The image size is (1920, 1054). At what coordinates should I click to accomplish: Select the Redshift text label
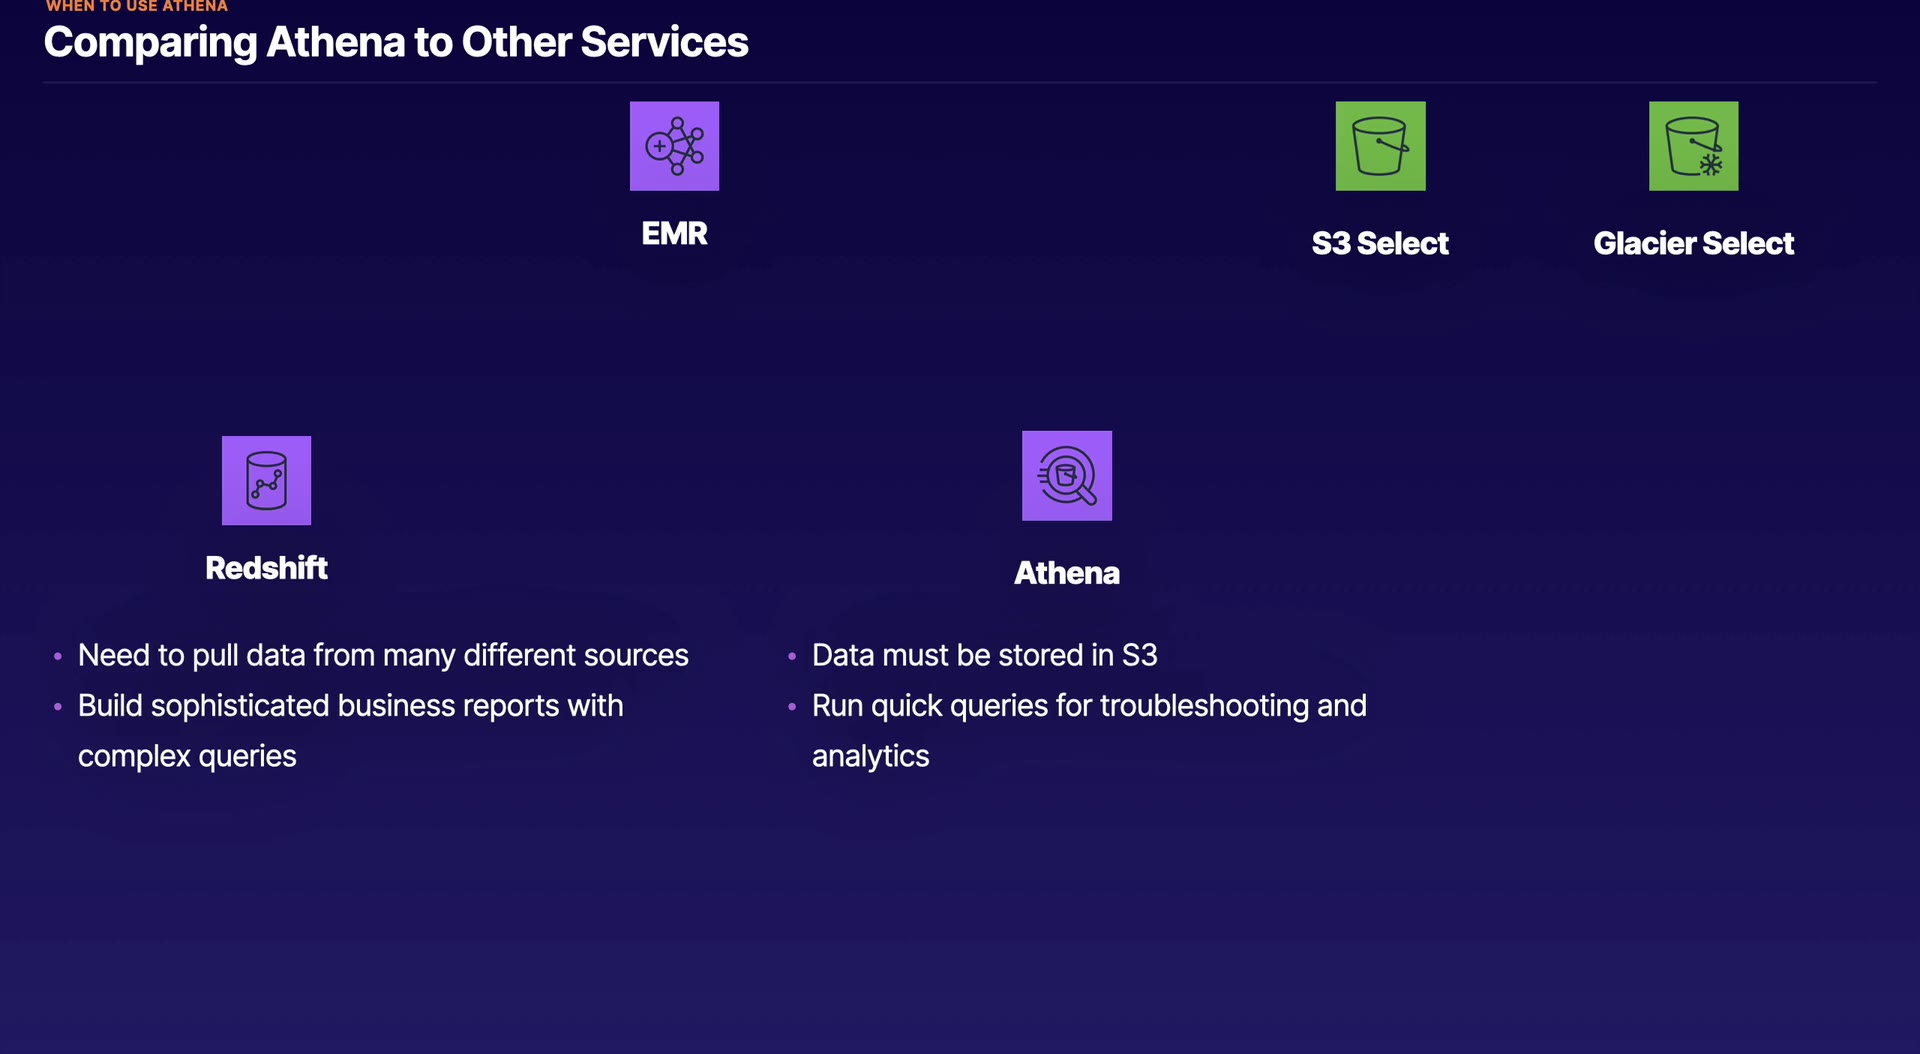pos(266,568)
